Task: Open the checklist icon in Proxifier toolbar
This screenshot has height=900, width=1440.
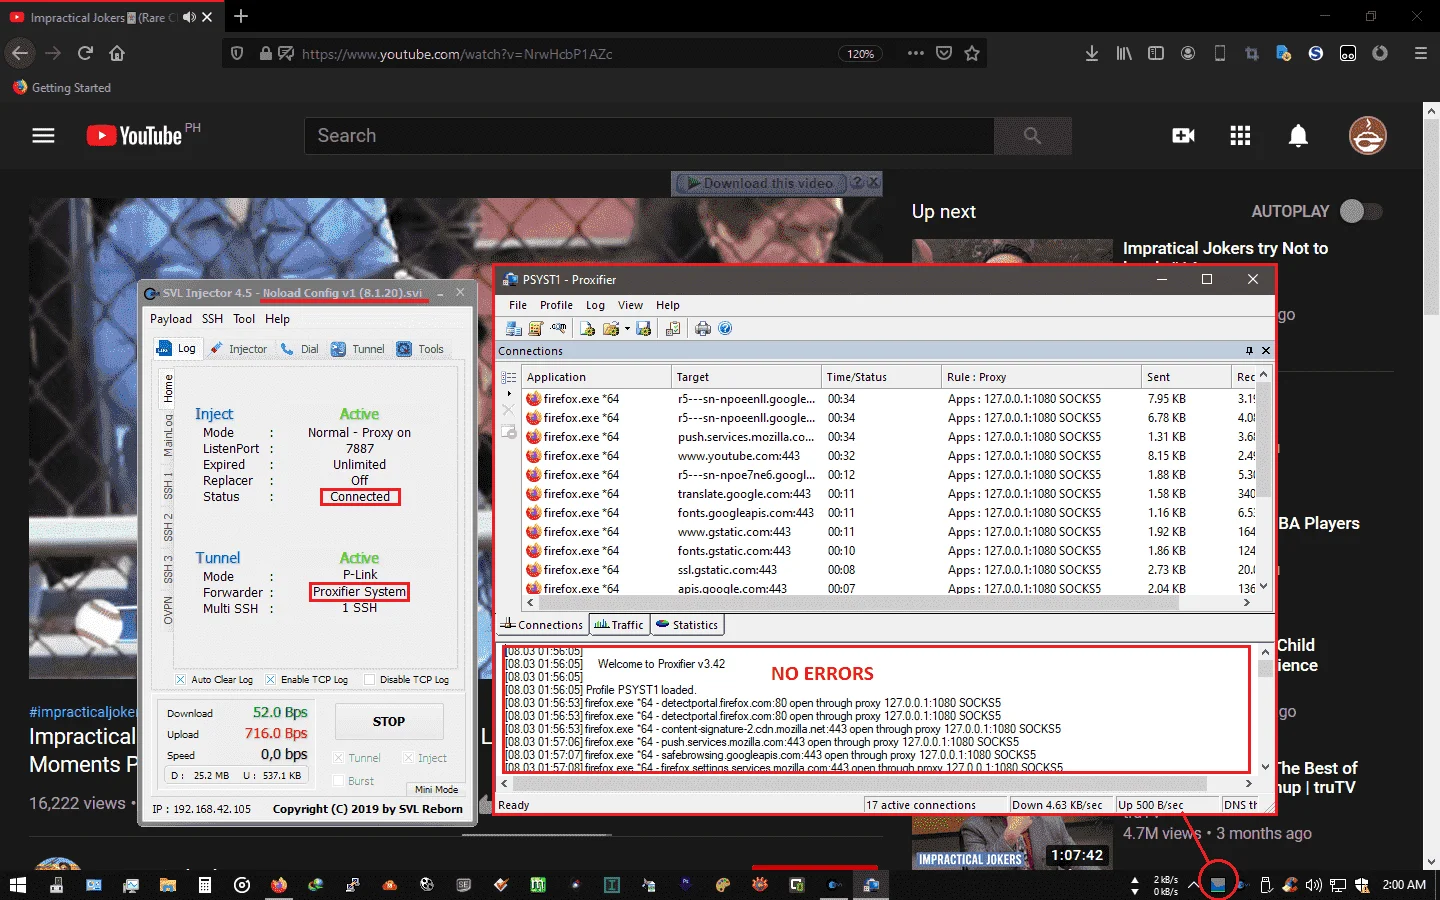Action: pyautogui.click(x=673, y=328)
